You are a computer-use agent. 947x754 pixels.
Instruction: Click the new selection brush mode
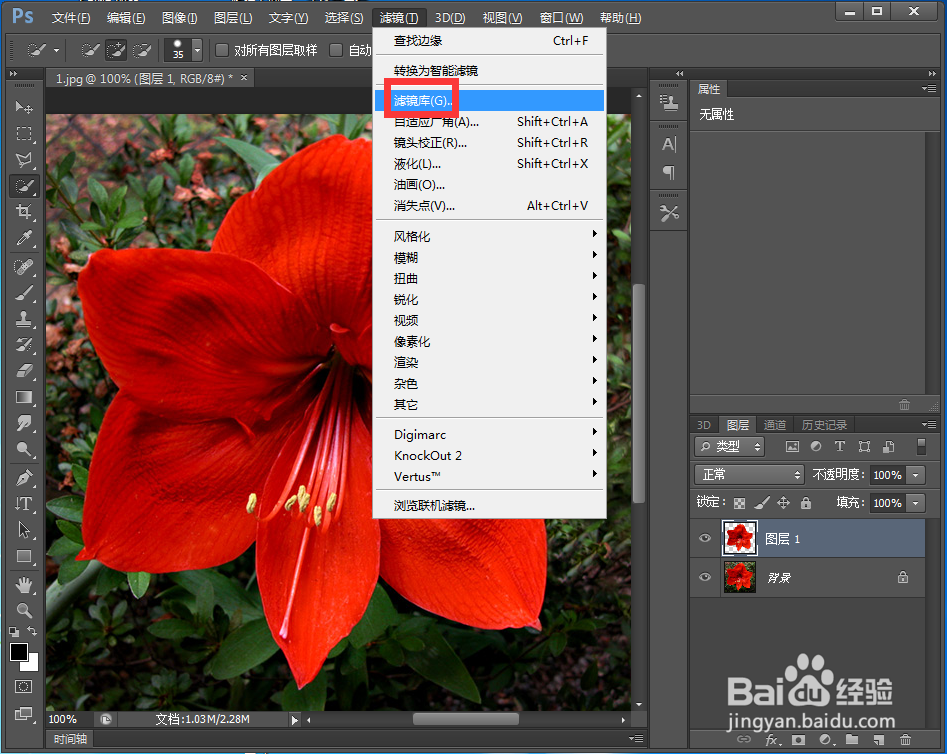[x=90, y=50]
